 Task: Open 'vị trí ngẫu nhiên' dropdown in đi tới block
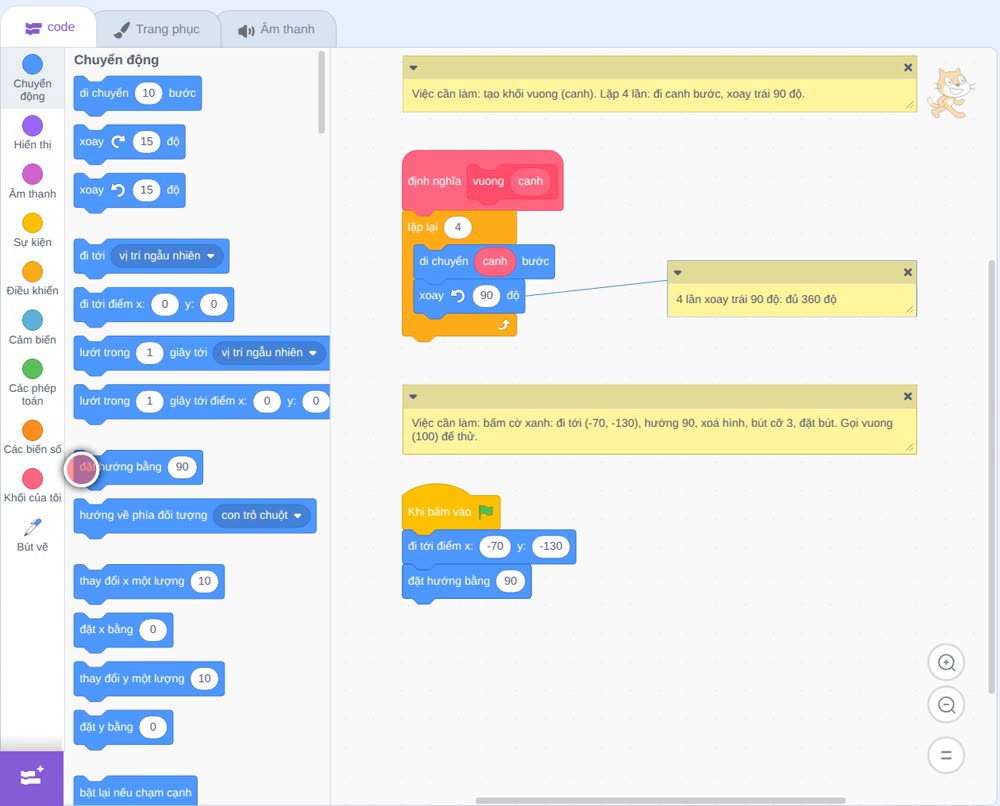tap(167, 256)
